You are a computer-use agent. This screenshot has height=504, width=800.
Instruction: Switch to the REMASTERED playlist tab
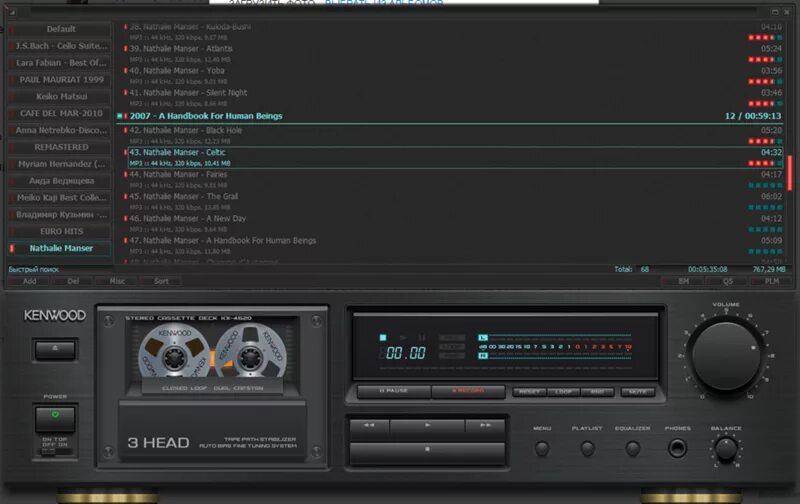pos(60,147)
